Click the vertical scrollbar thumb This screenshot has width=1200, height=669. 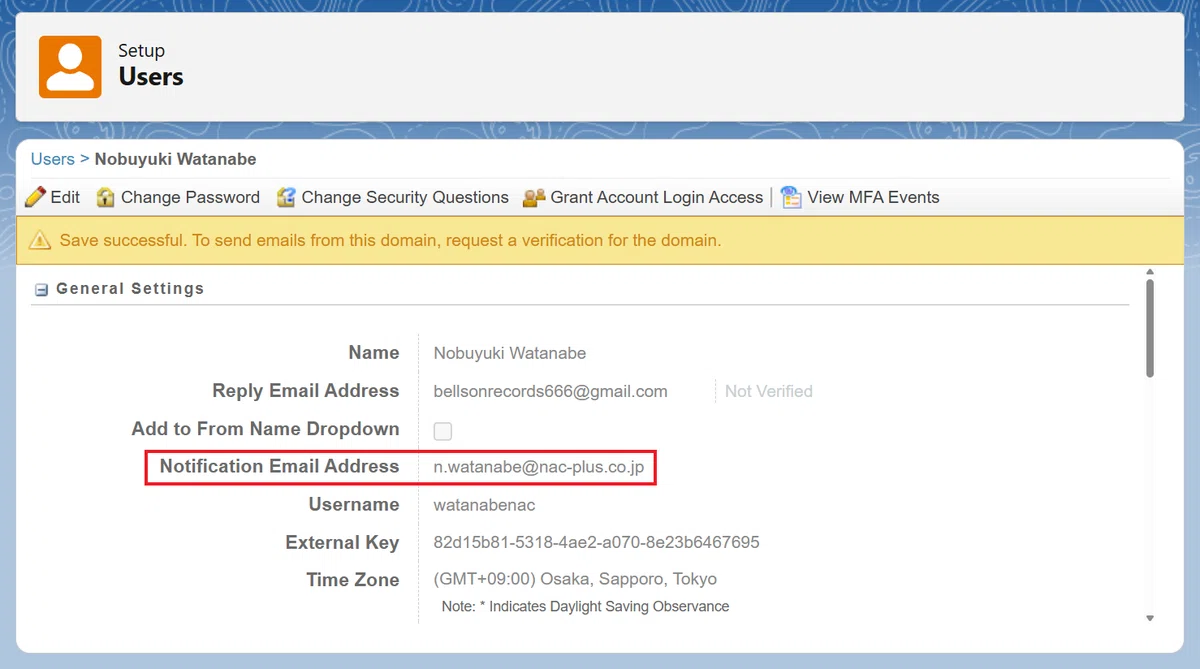[x=1150, y=328]
